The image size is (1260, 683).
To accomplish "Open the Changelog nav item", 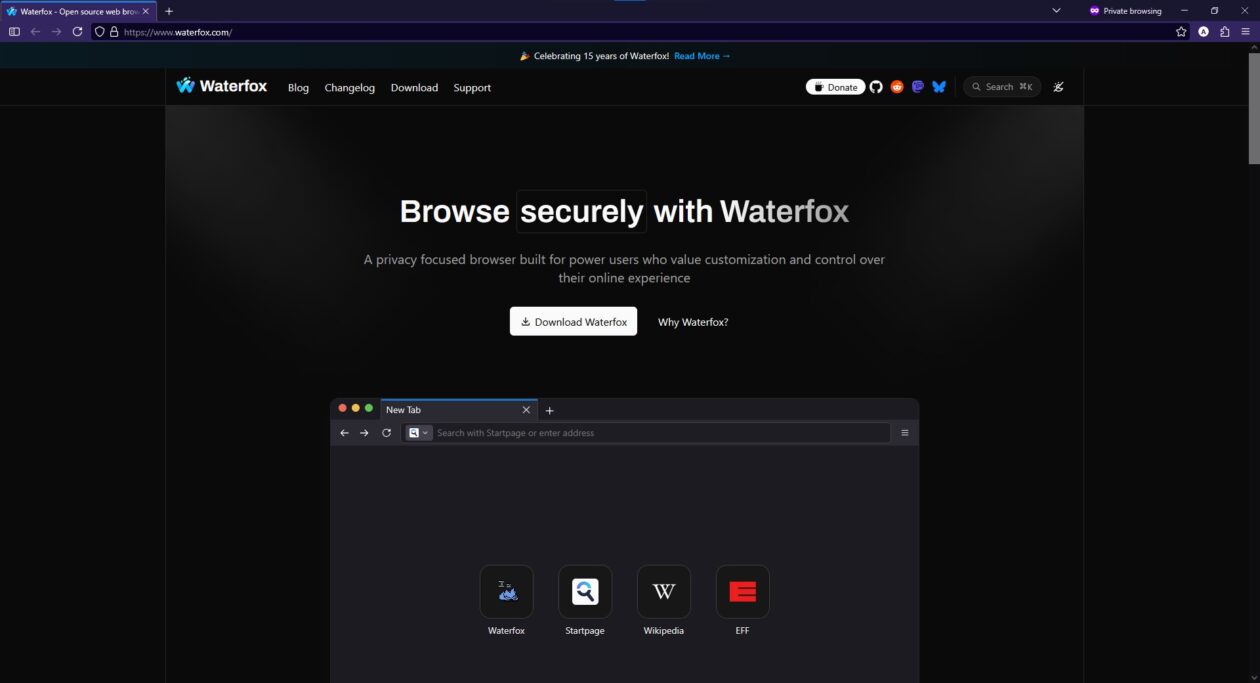I will 349,88.
